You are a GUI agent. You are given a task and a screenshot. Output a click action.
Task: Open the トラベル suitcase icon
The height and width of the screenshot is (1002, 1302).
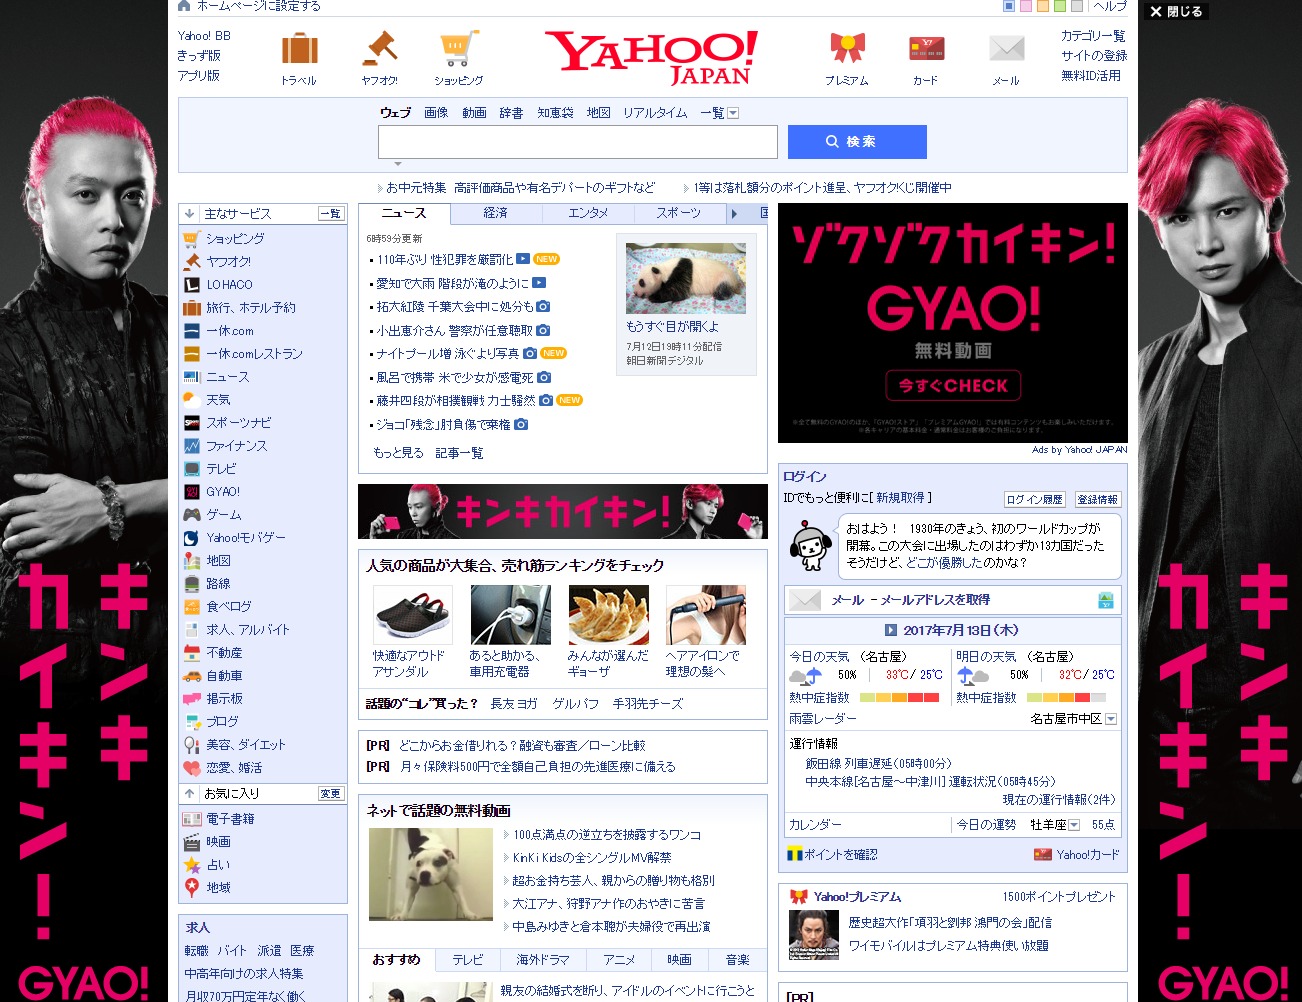pyautogui.click(x=299, y=48)
